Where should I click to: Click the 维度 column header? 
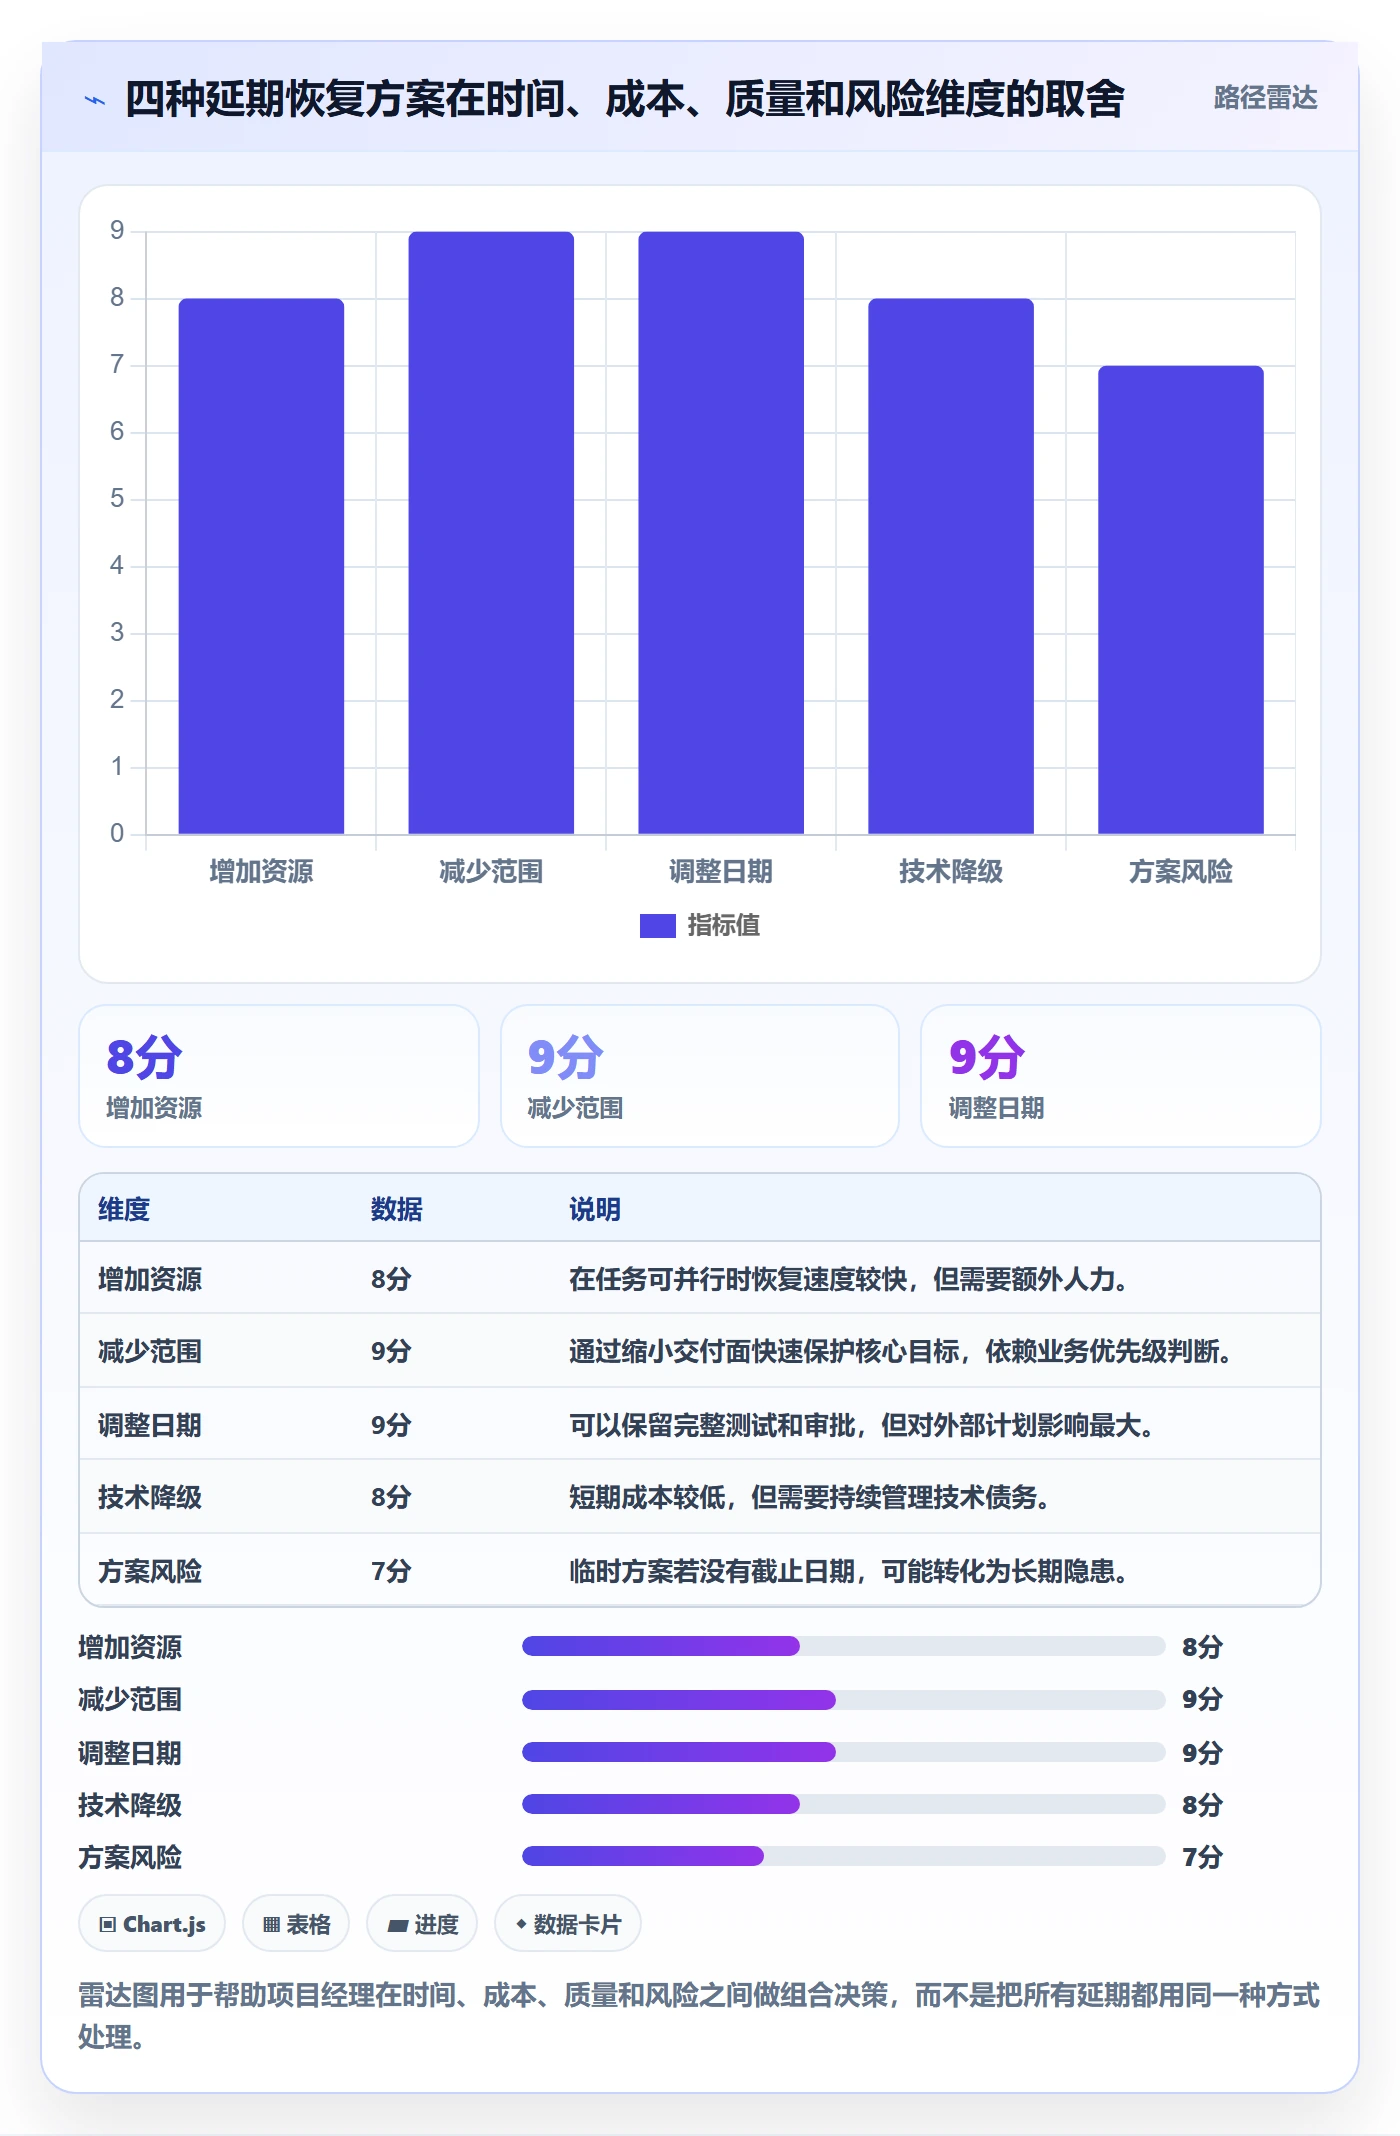tap(124, 1209)
